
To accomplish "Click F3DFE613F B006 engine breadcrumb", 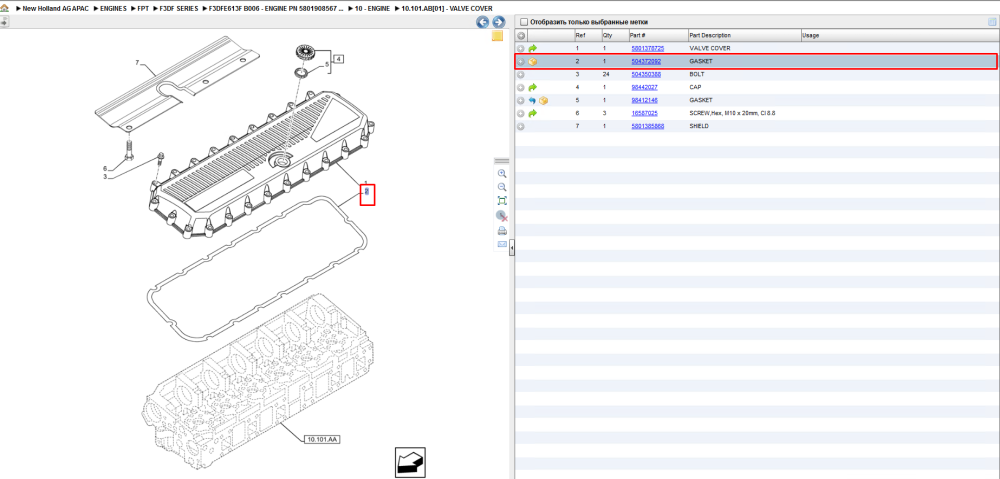I will 276,8.
